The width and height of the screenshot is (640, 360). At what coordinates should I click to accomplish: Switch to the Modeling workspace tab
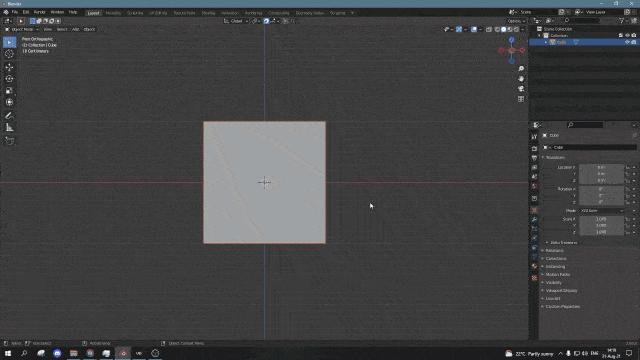tap(113, 13)
